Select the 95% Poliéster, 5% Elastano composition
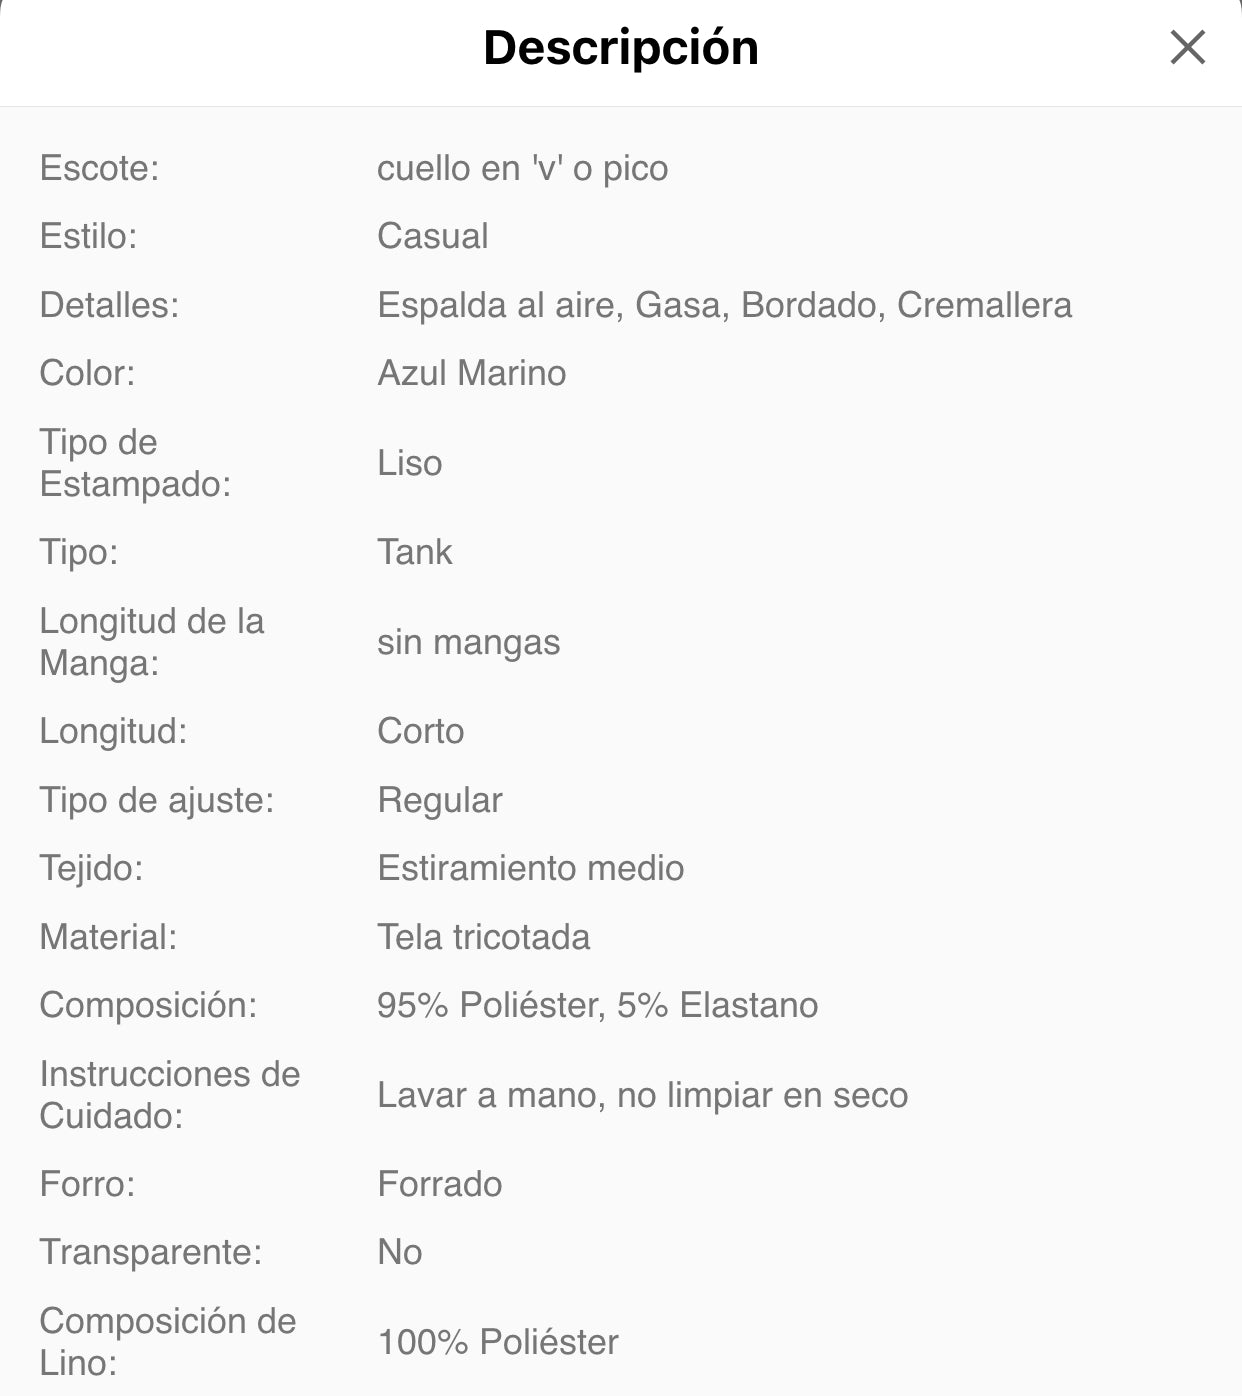Viewport: 1242px width, 1396px height. point(597,1005)
